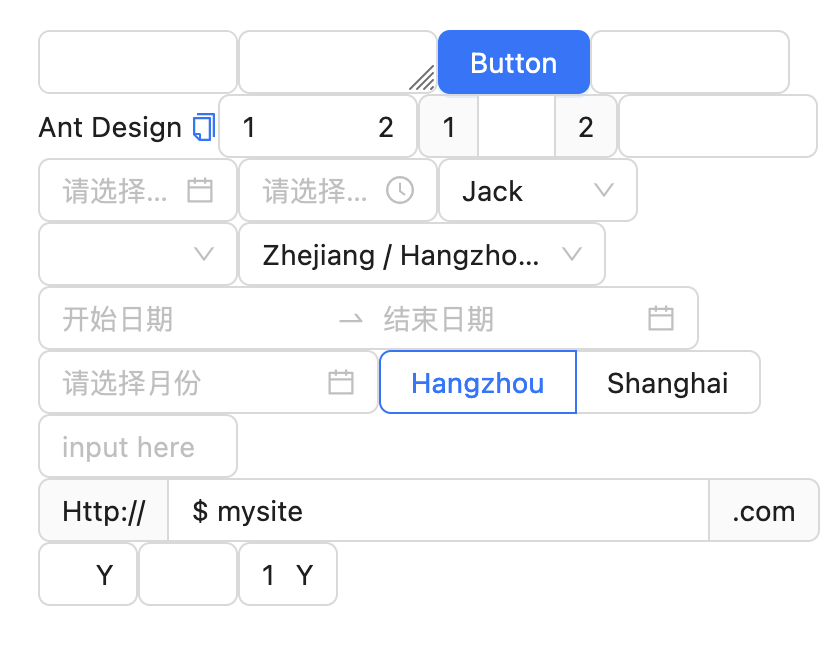Focus the 'input here' field
The height and width of the screenshot is (648, 840).
click(x=138, y=446)
